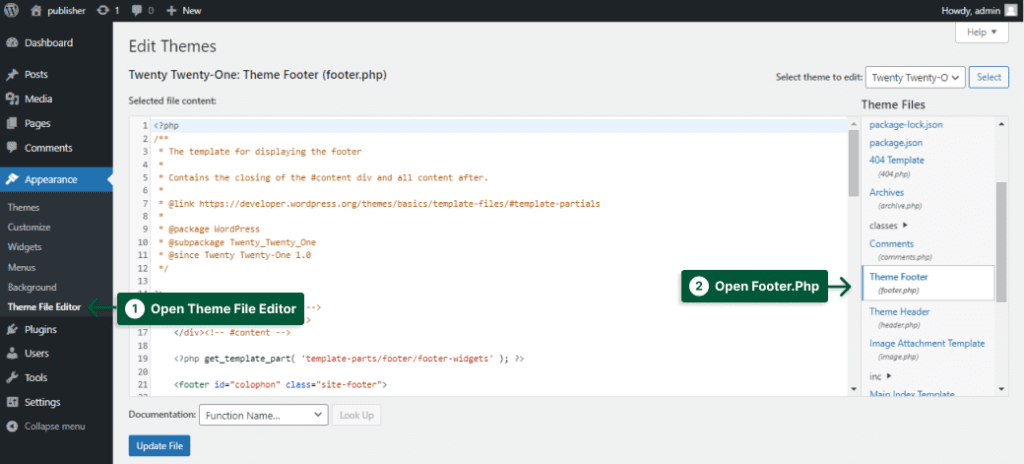Click the Posts pushpin icon
The image size is (1024, 464).
pyautogui.click(x=12, y=75)
